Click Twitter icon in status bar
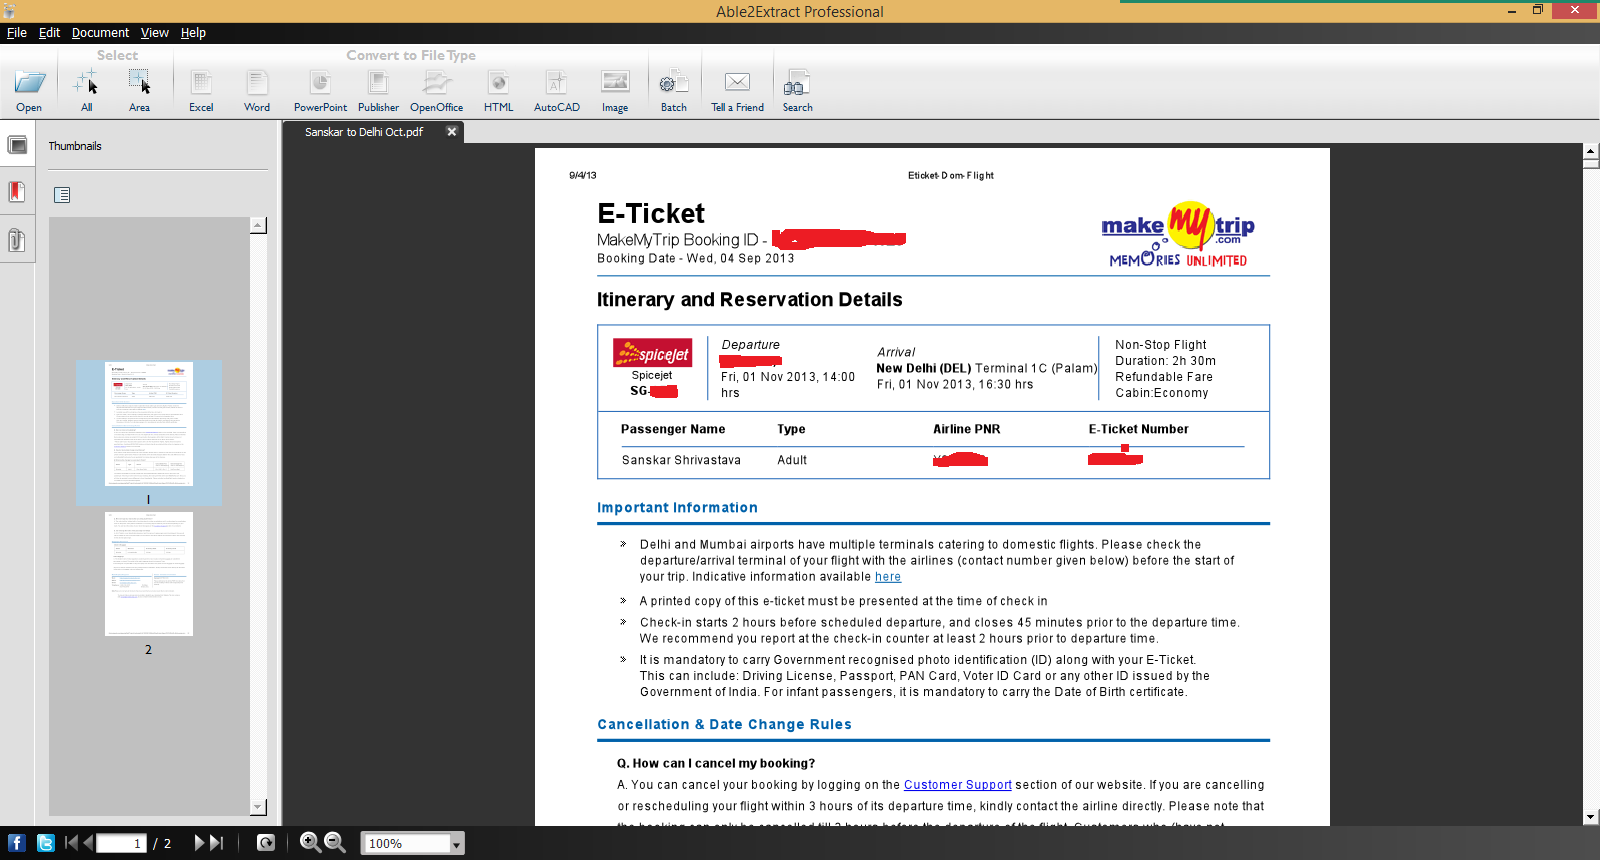This screenshot has width=1600, height=860. [46, 843]
